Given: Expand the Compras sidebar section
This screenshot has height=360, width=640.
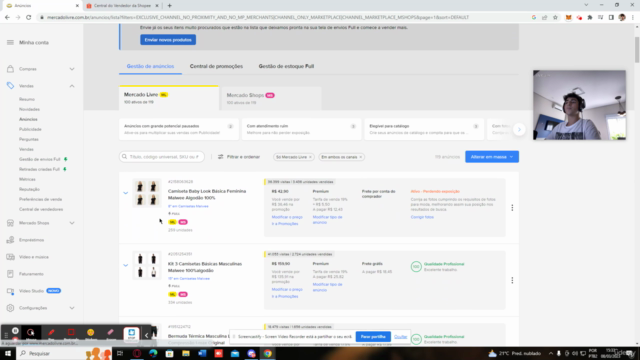Looking at the screenshot, I should click(72, 69).
